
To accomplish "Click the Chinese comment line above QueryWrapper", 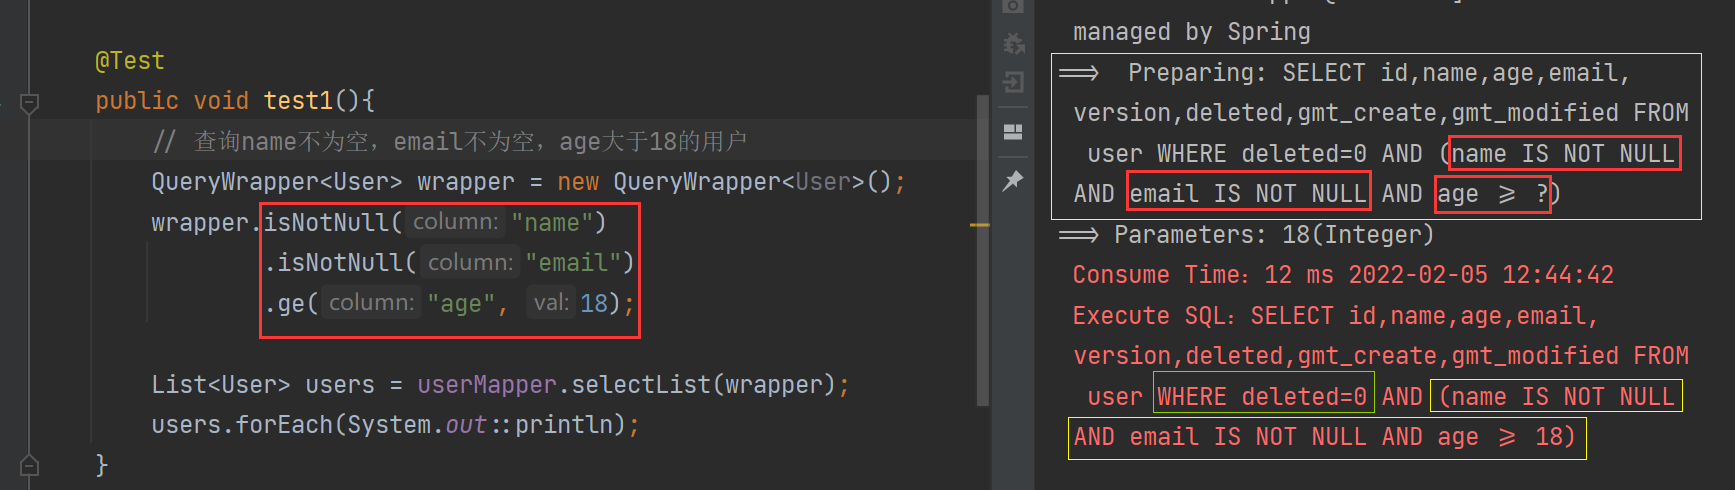I will point(450,142).
